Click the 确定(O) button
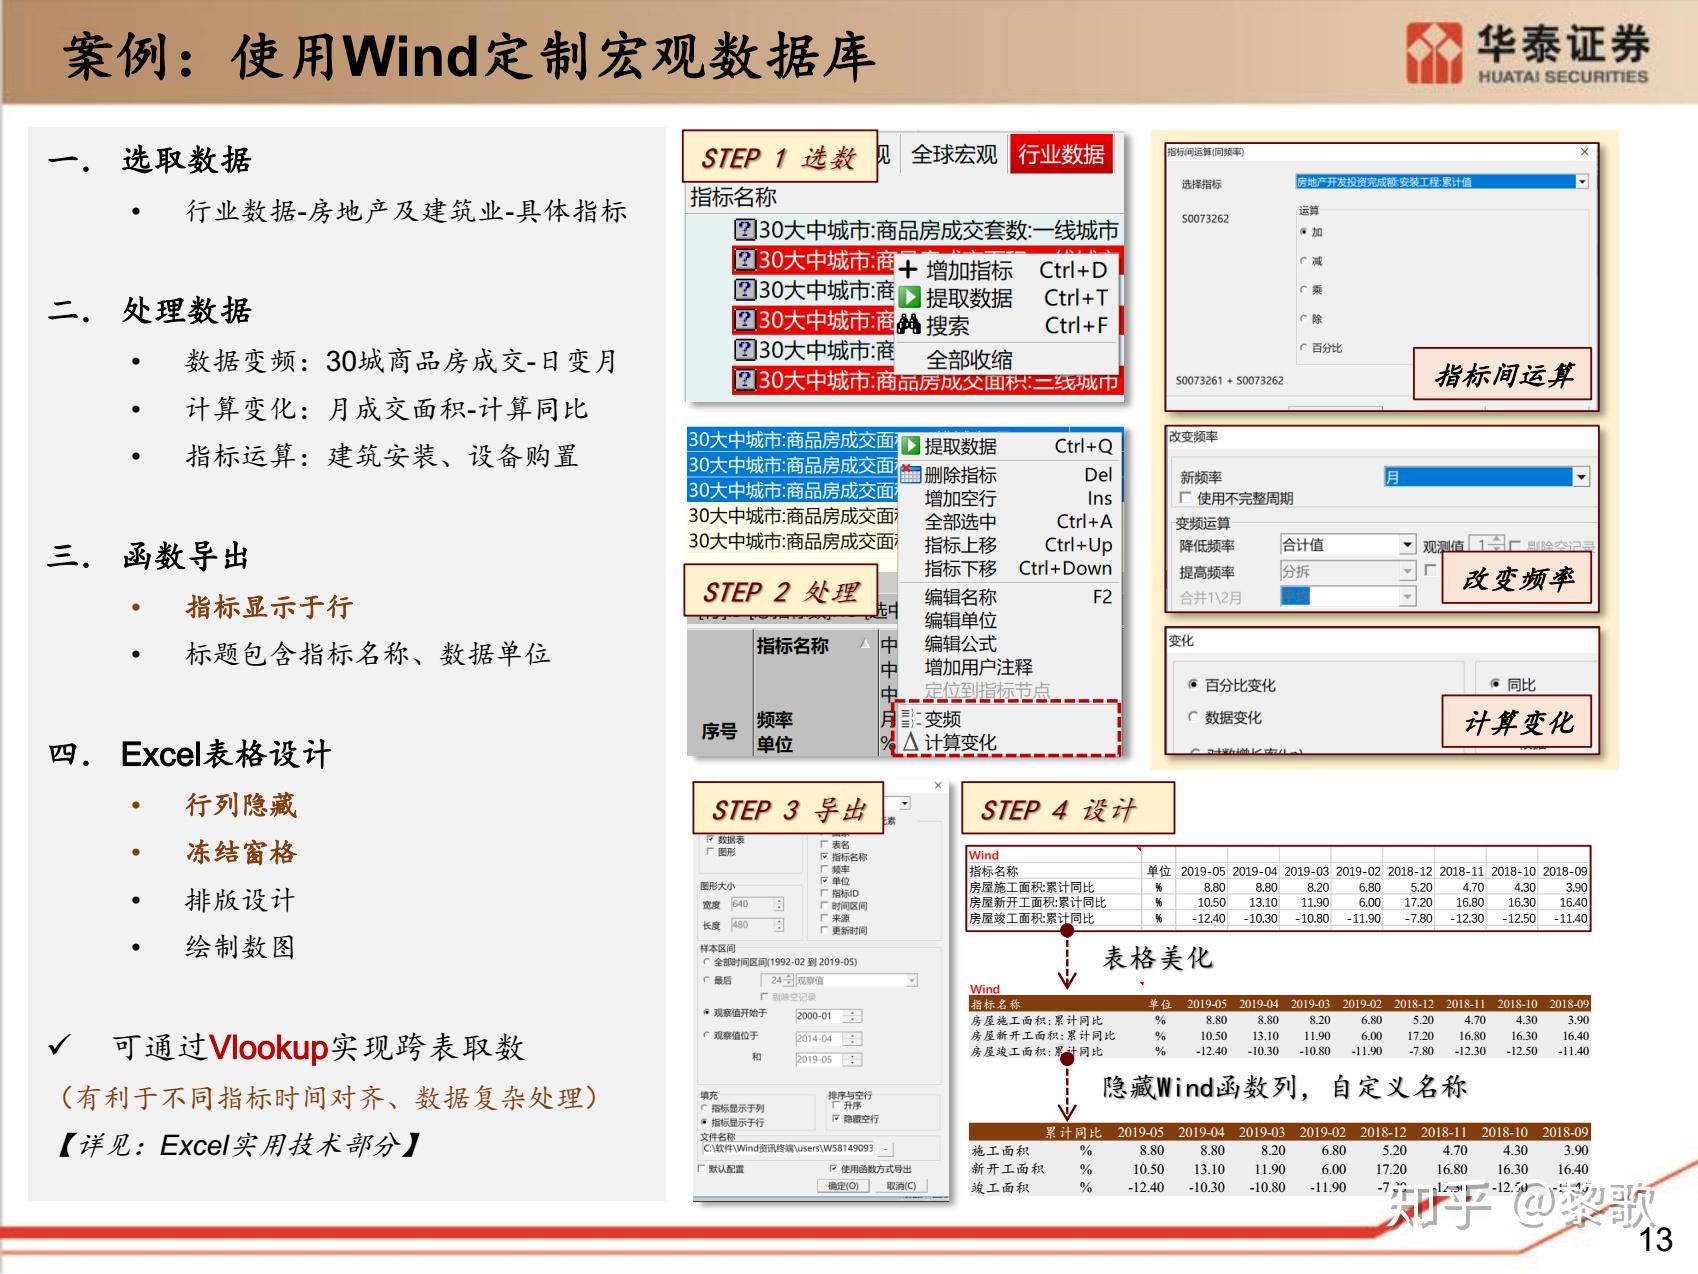 coord(843,1186)
